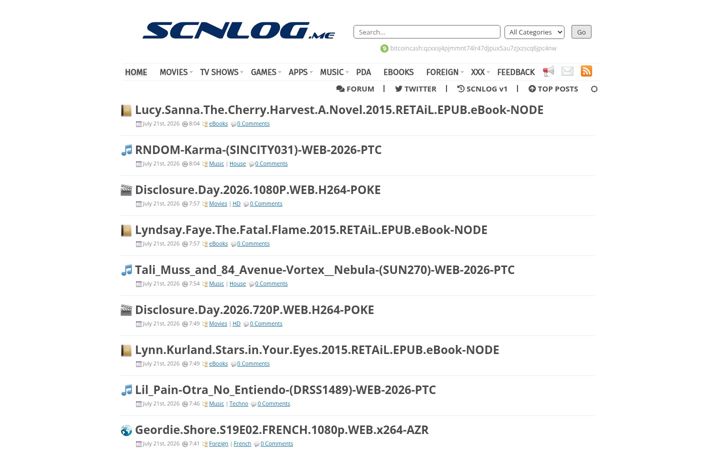The height and width of the screenshot is (450, 720).
Task: Open the TOP POSTS link
Action: click(x=553, y=89)
